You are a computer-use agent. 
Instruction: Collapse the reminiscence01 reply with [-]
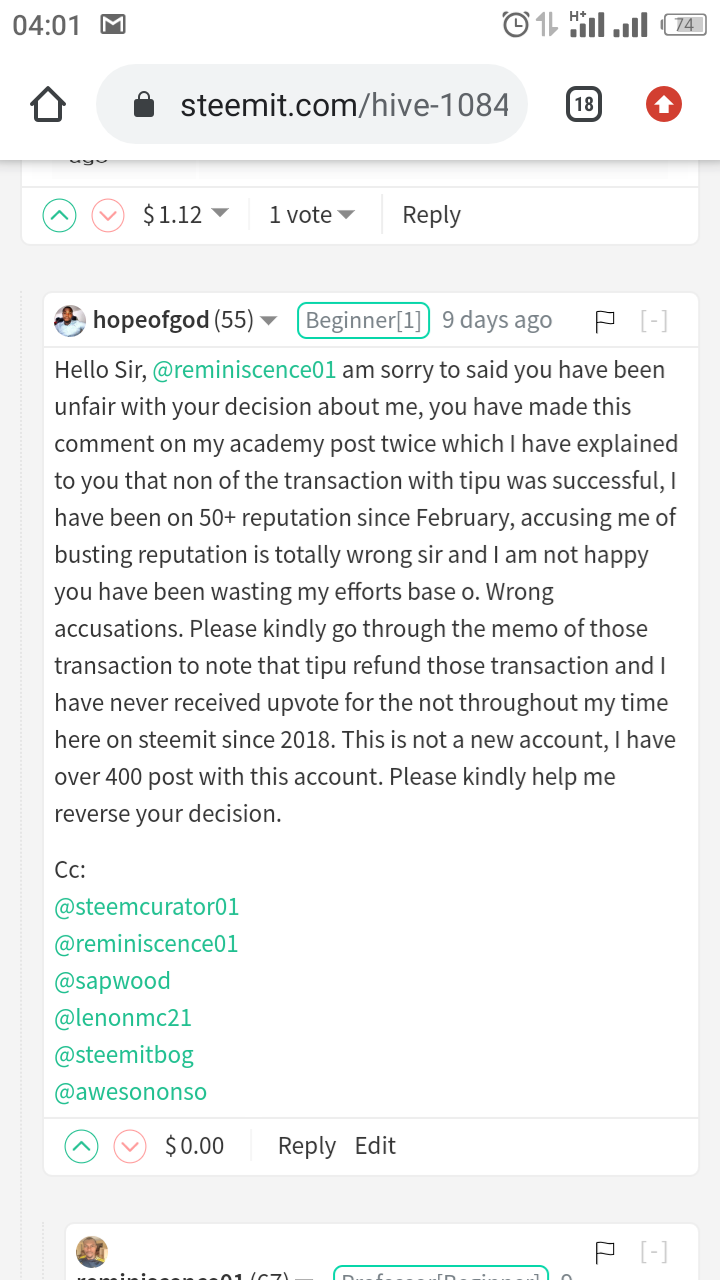coord(654,1251)
